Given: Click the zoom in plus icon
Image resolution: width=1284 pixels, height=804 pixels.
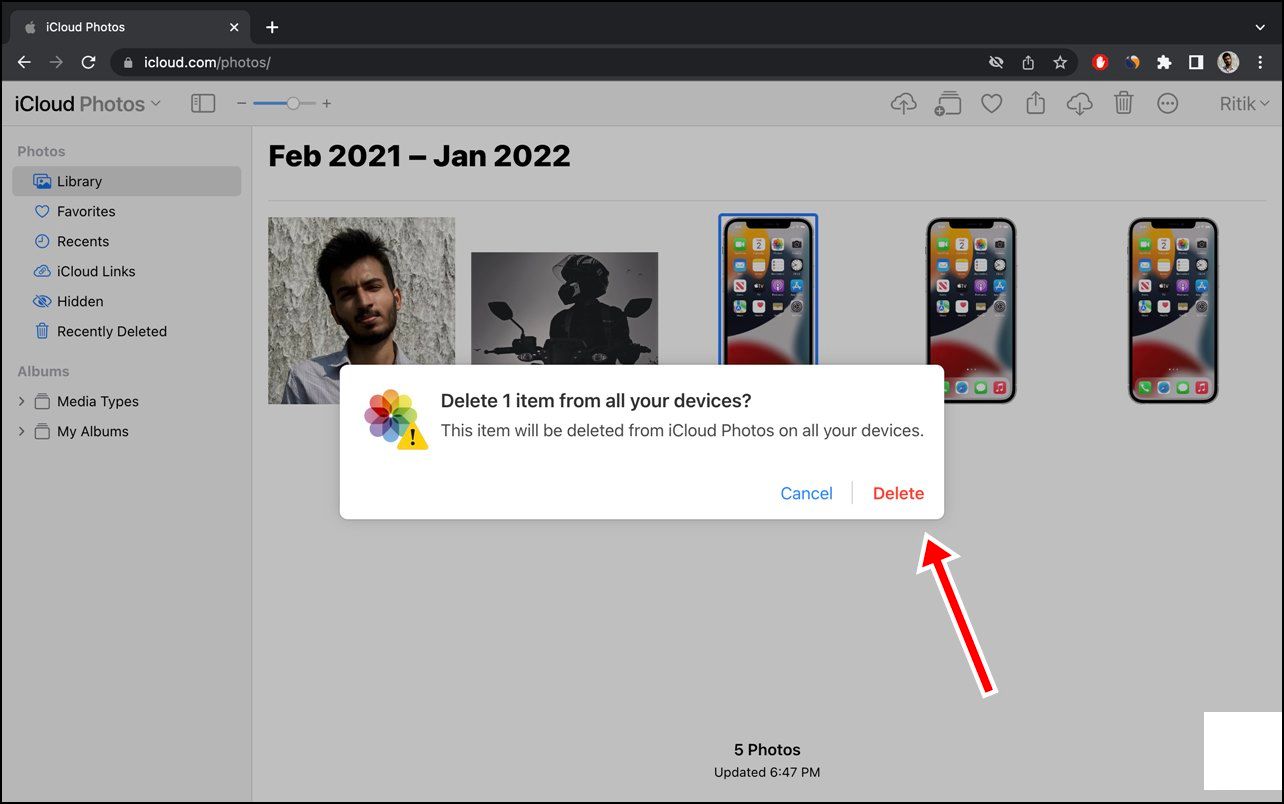Looking at the screenshot, I should pos(326,103).
